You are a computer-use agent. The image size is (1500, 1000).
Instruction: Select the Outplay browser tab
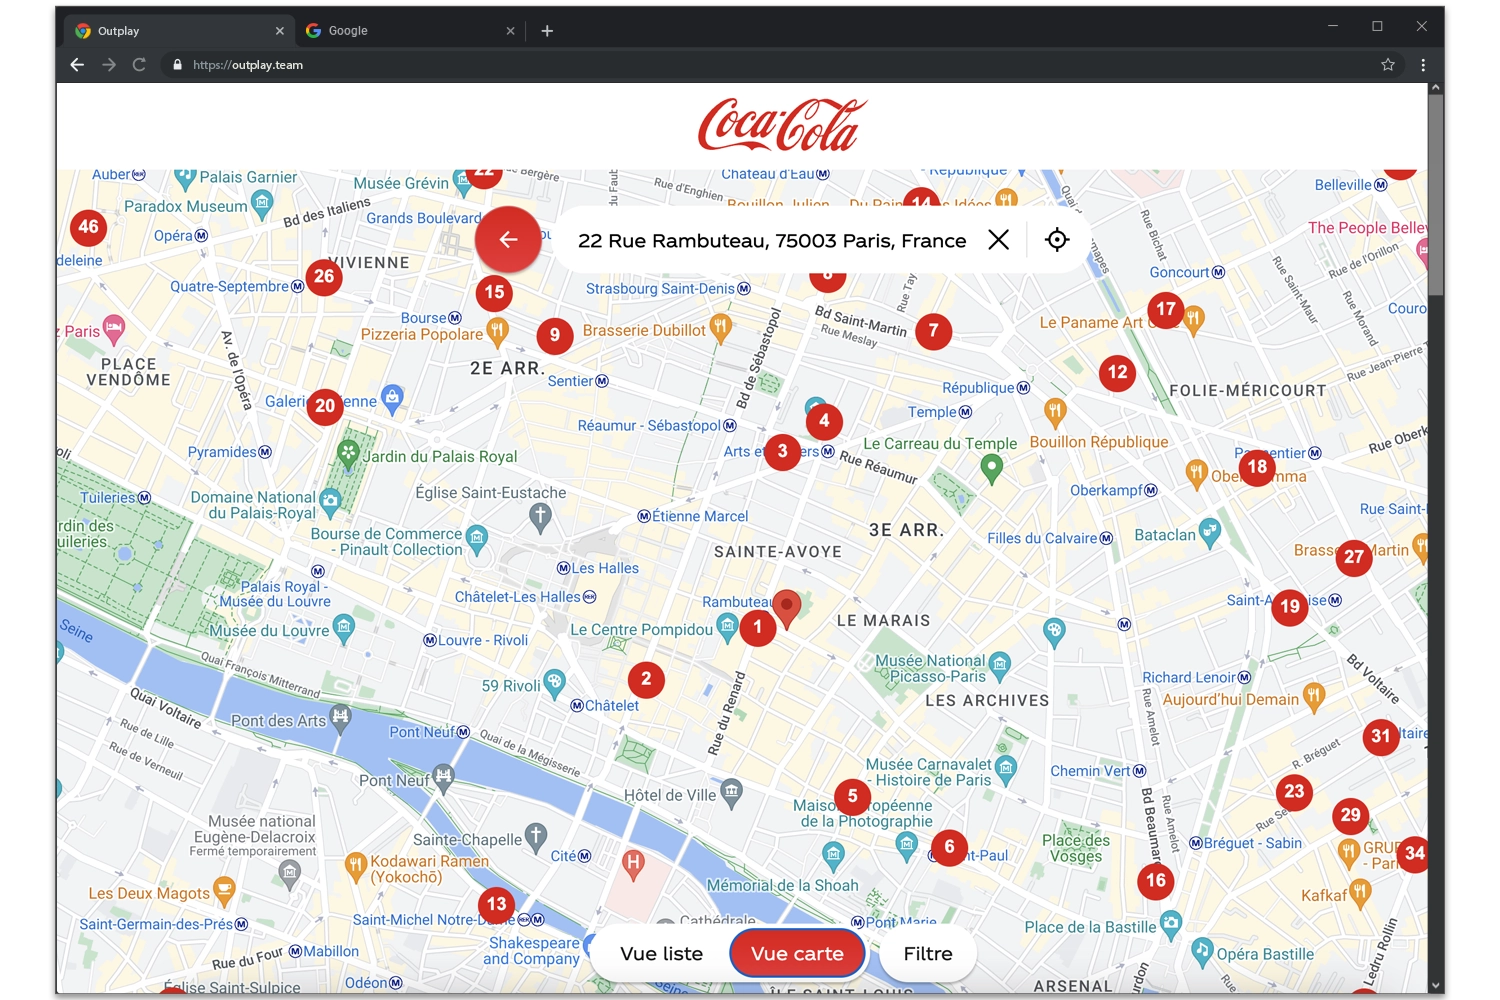point(180,31)
